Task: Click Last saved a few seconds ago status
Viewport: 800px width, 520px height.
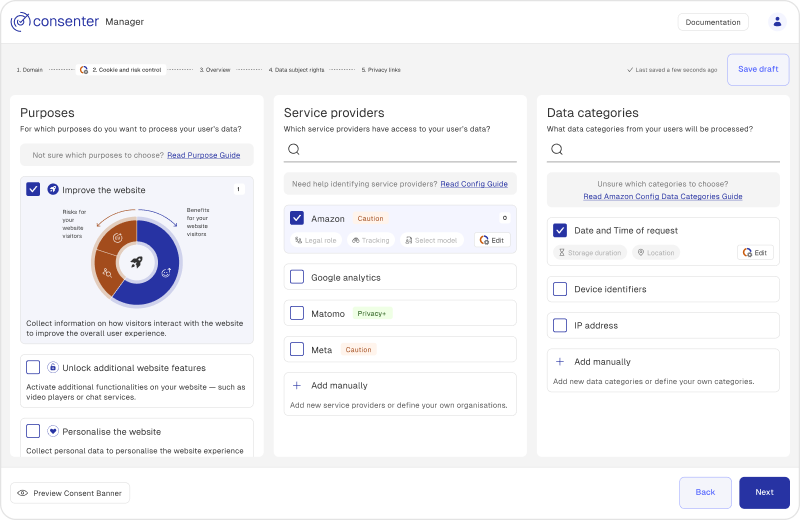Action: click(x=672, y=70)
